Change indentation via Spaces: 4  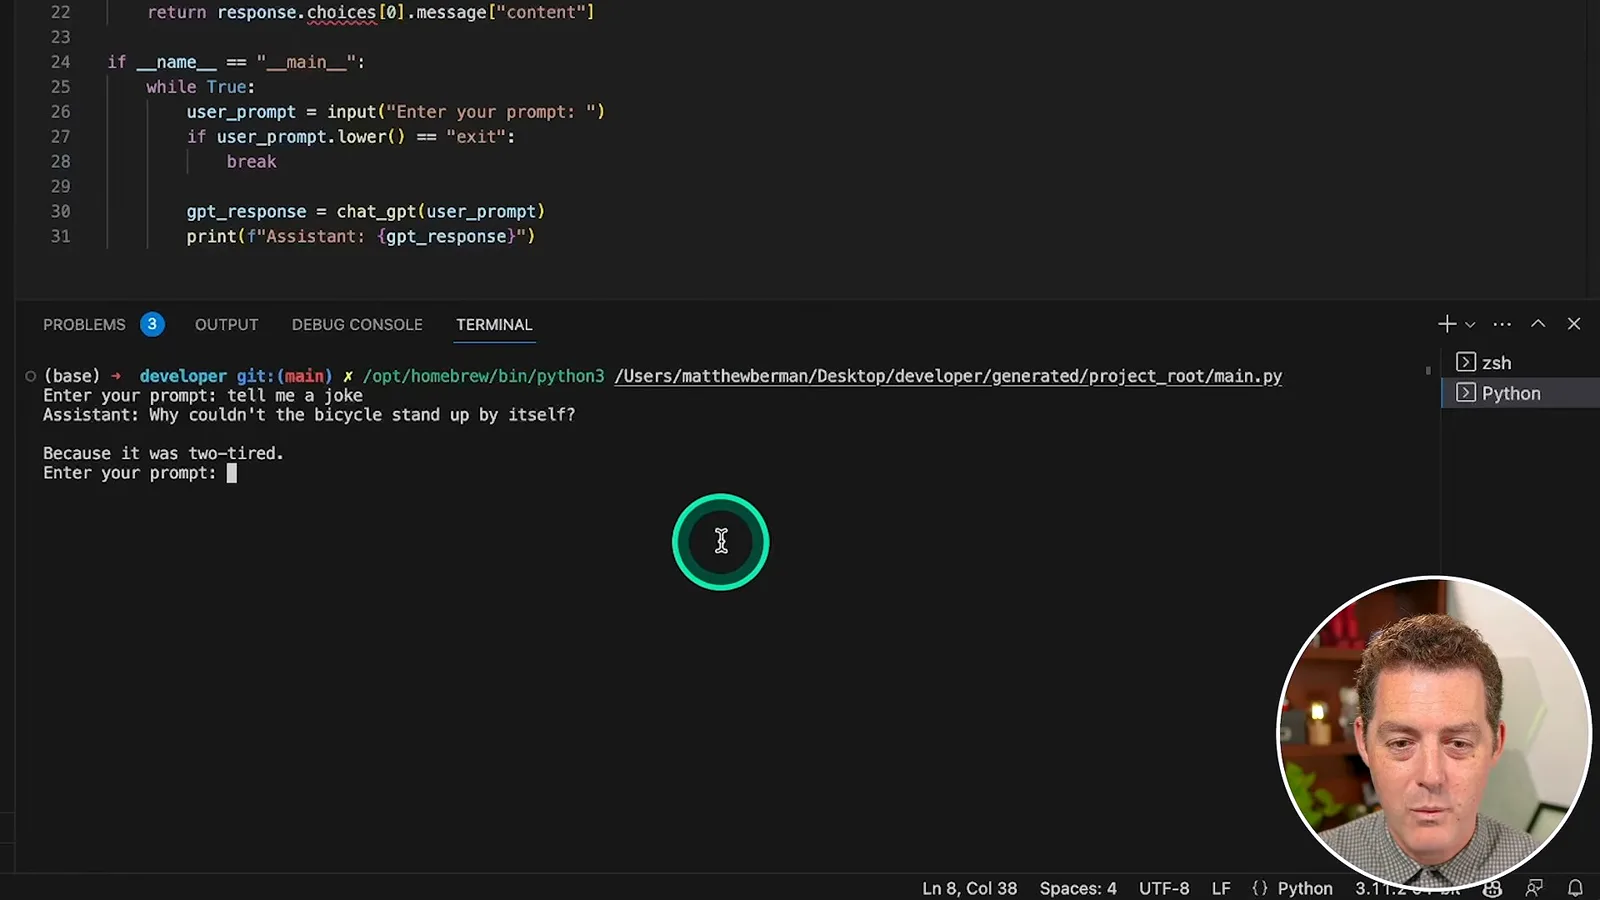tap(1077, 888)
